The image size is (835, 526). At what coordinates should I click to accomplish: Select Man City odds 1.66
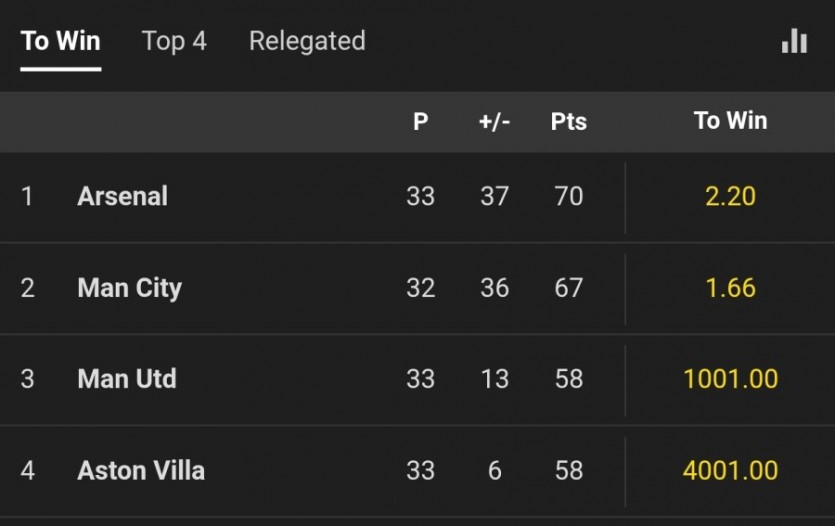coord(730,288)
